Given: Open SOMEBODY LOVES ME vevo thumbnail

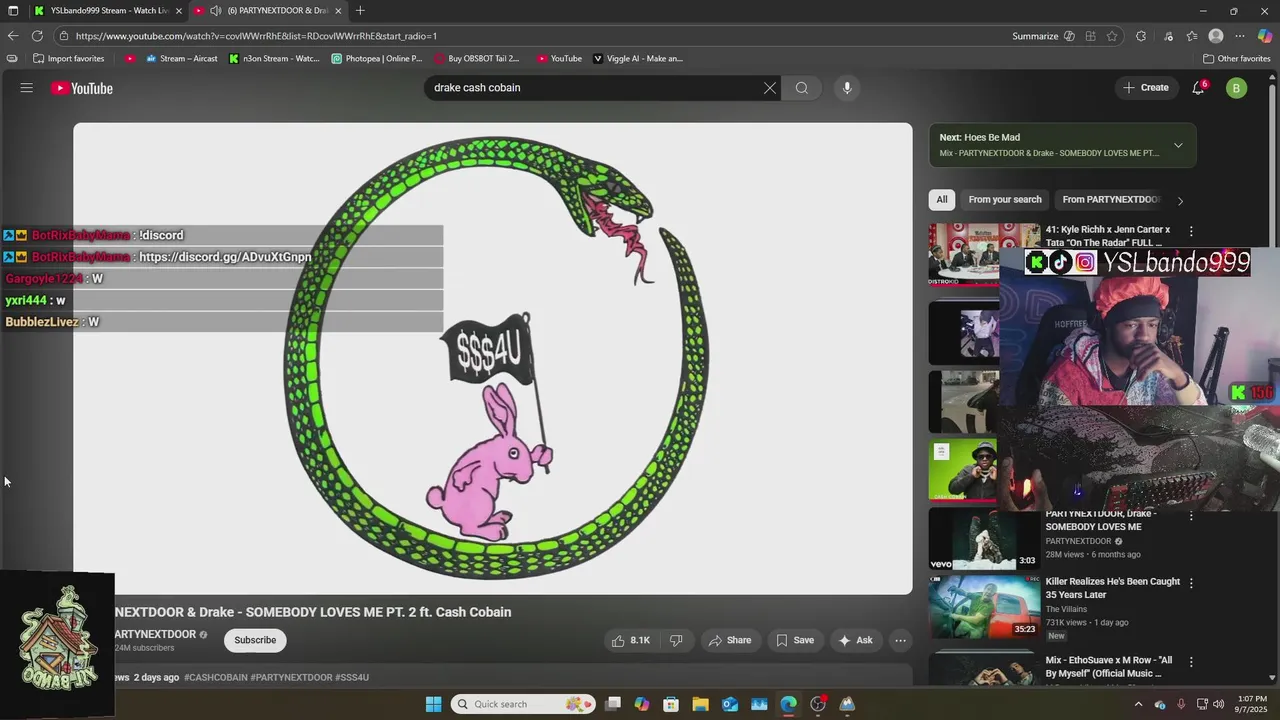Looking at the screenshot, I should (984, 538).
